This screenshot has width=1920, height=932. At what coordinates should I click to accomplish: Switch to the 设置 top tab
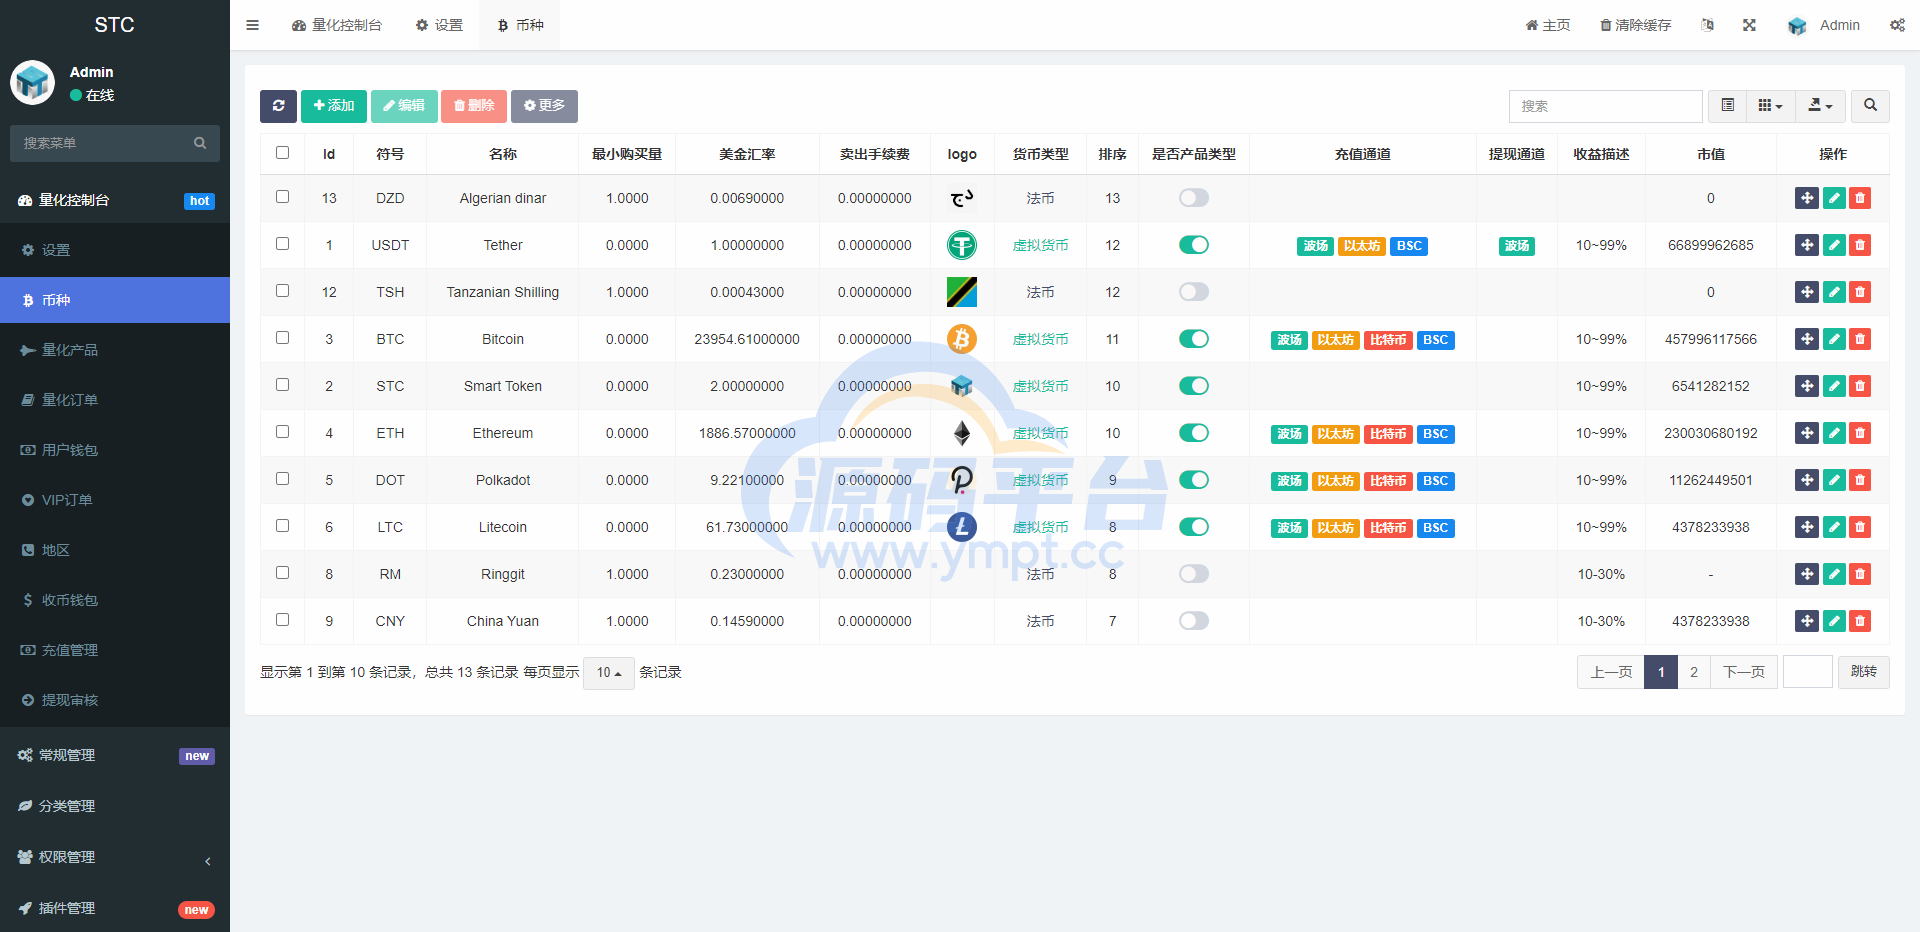point(439,25)
